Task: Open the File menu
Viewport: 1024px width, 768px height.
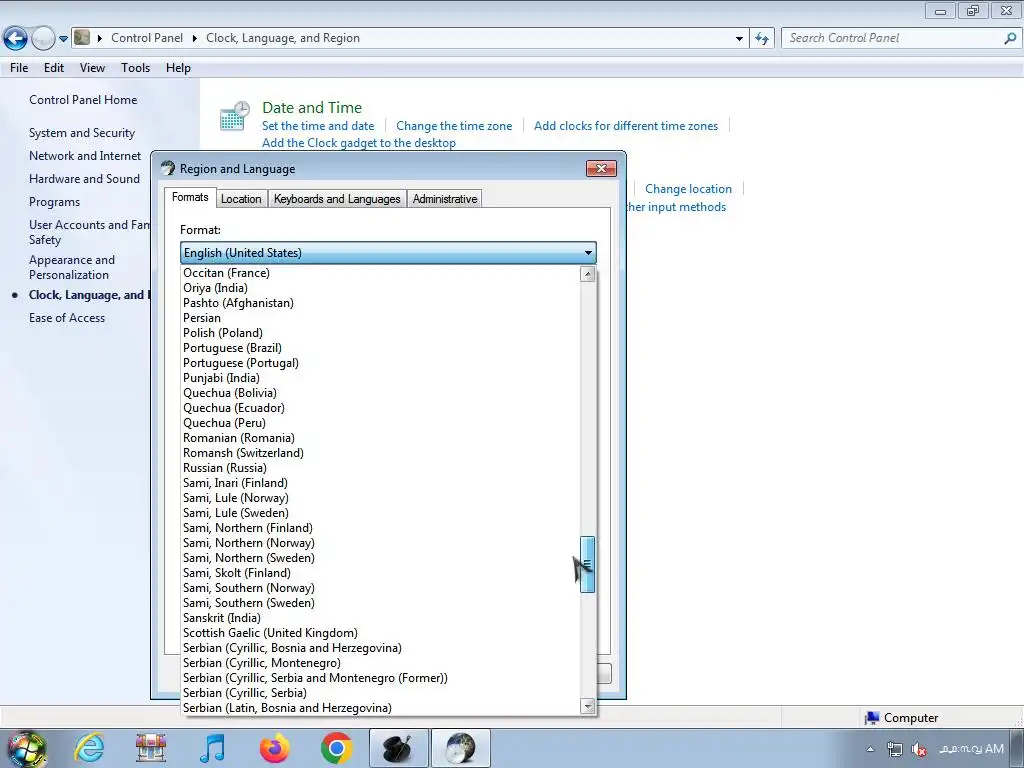Action: 19,68
